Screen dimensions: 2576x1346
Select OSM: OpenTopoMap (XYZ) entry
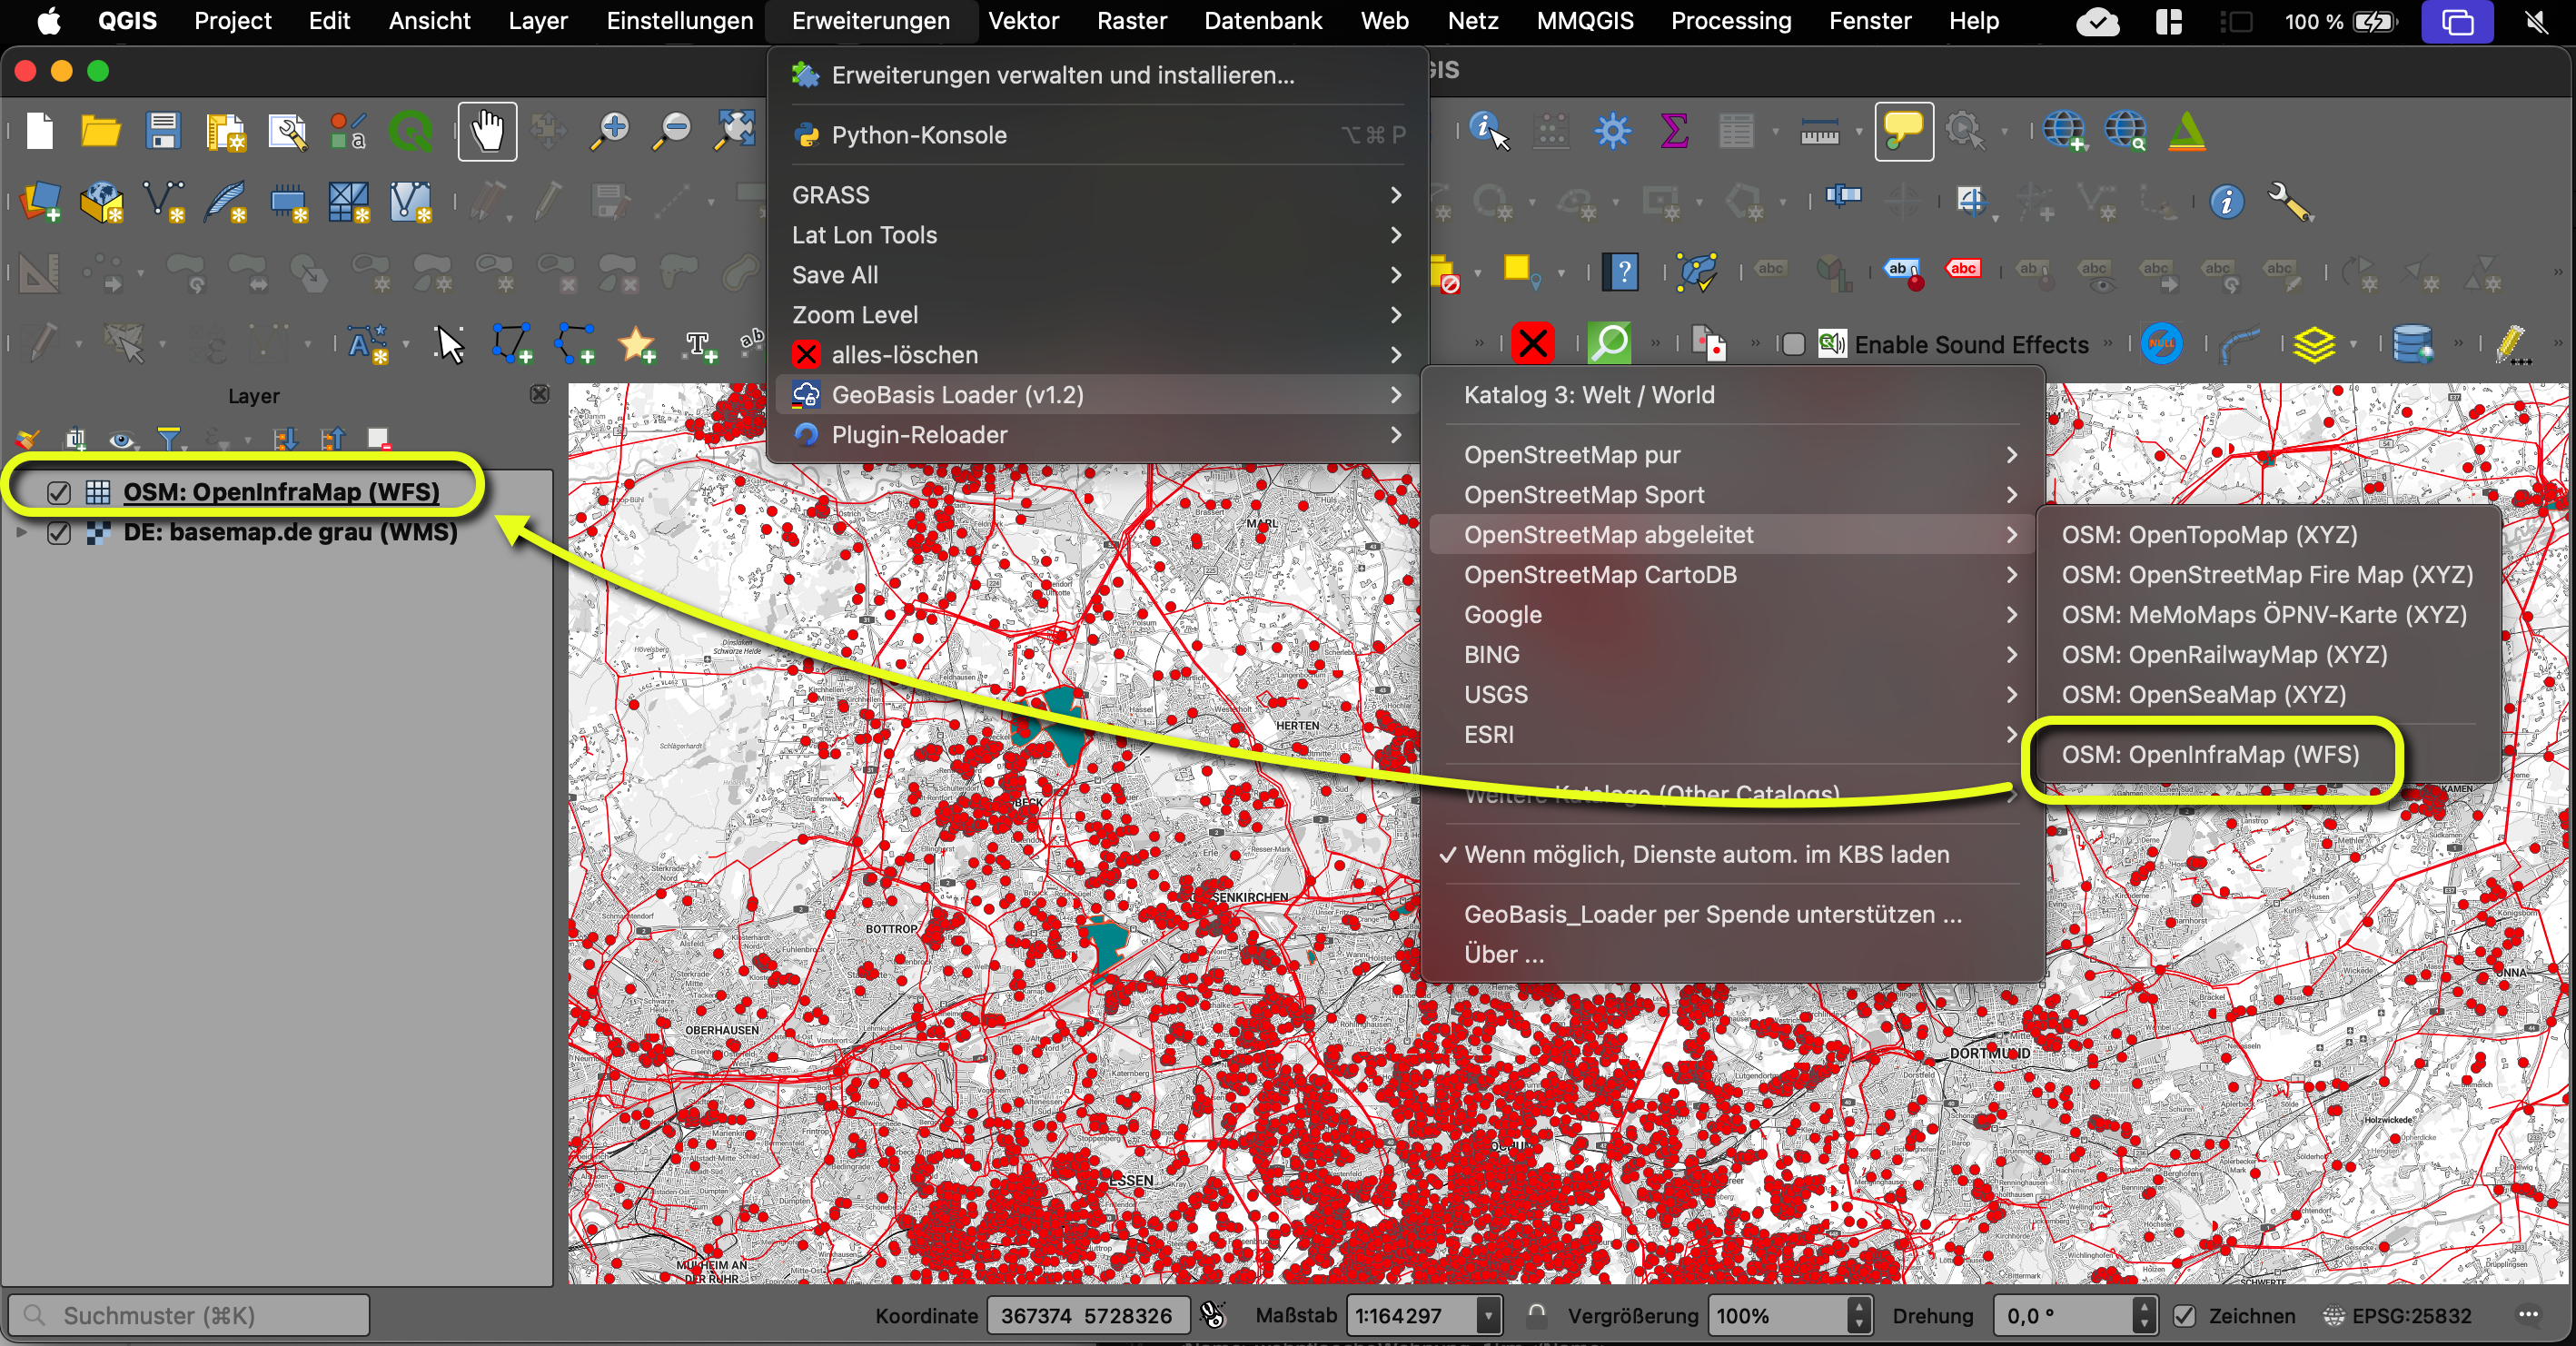(x=2210, y=535)
